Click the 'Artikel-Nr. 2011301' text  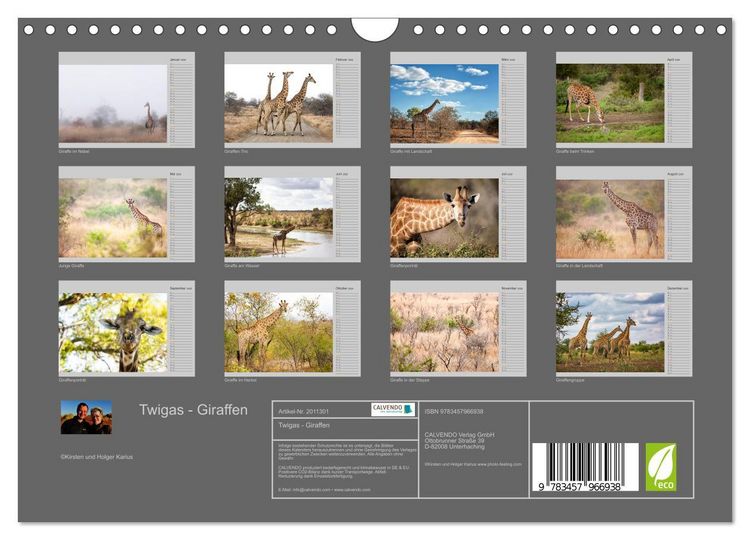303,411
